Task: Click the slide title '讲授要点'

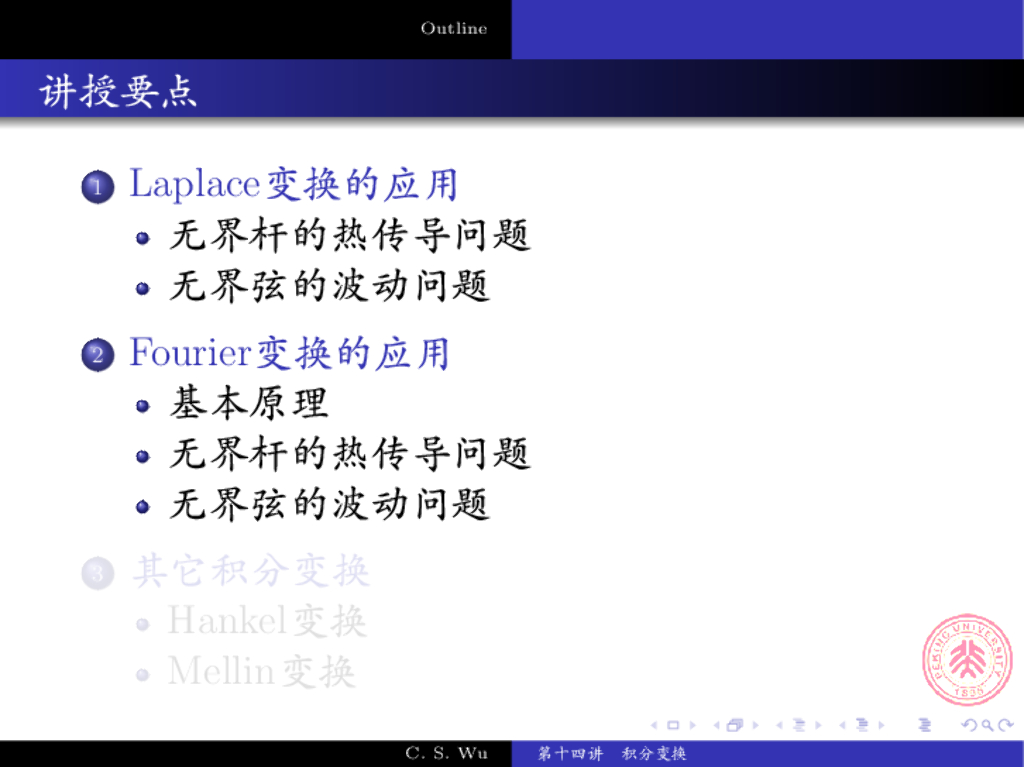Action: (x=118, y=90)
